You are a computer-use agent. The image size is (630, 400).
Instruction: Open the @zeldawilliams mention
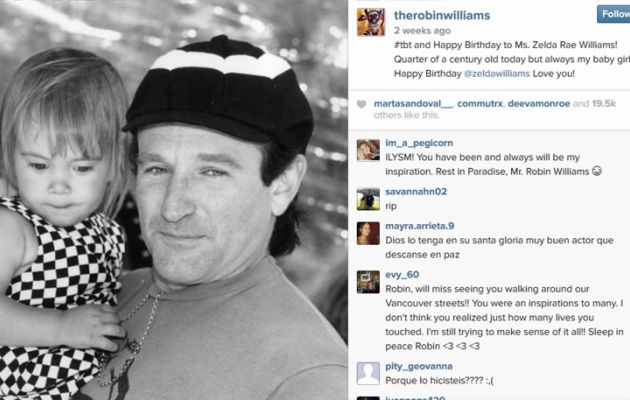point(497,74)
